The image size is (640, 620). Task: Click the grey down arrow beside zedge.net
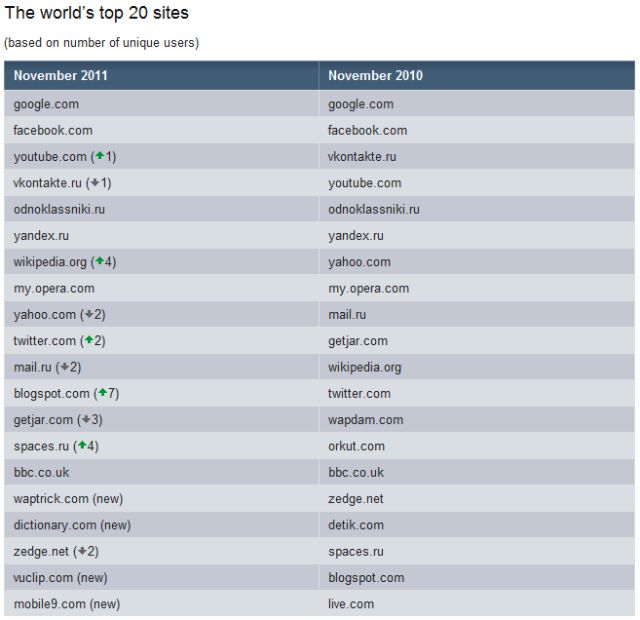pyautogui.click(x=82, y=551)
